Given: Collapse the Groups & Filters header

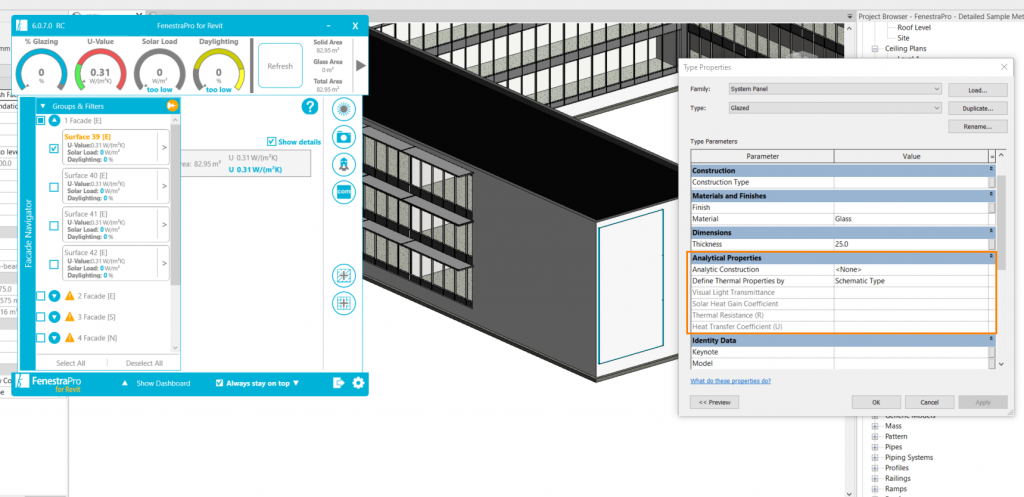Looking at the screenshot, I should pyautogui.click(x=43, y=106).
